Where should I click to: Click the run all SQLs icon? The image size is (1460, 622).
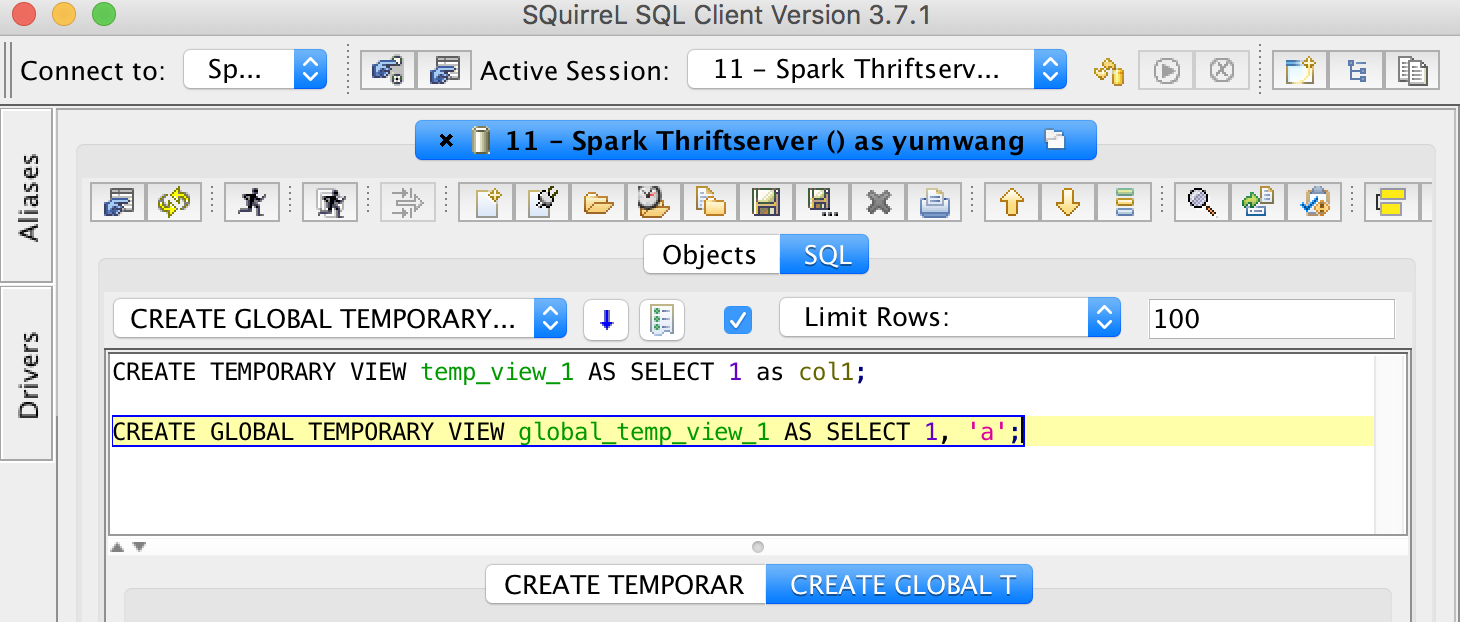[x=330, y=202]
